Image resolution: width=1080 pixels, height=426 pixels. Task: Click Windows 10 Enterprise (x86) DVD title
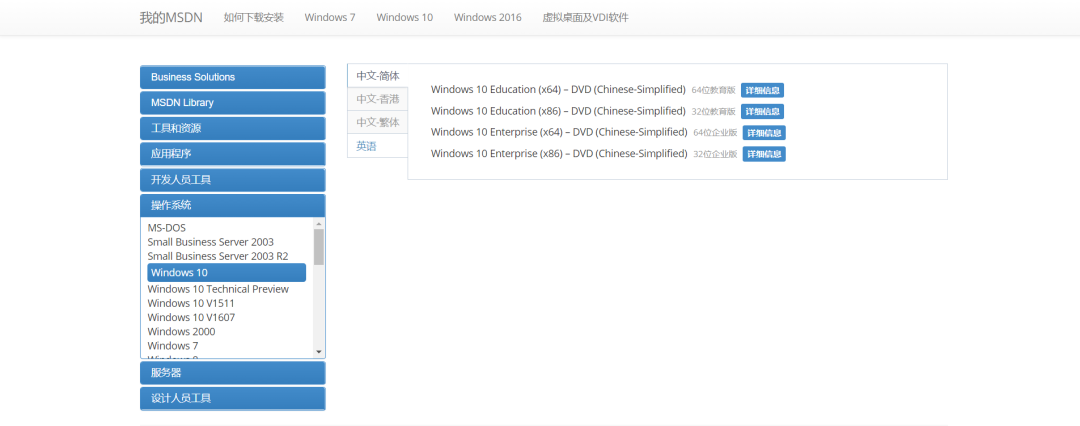click(559, 154)
